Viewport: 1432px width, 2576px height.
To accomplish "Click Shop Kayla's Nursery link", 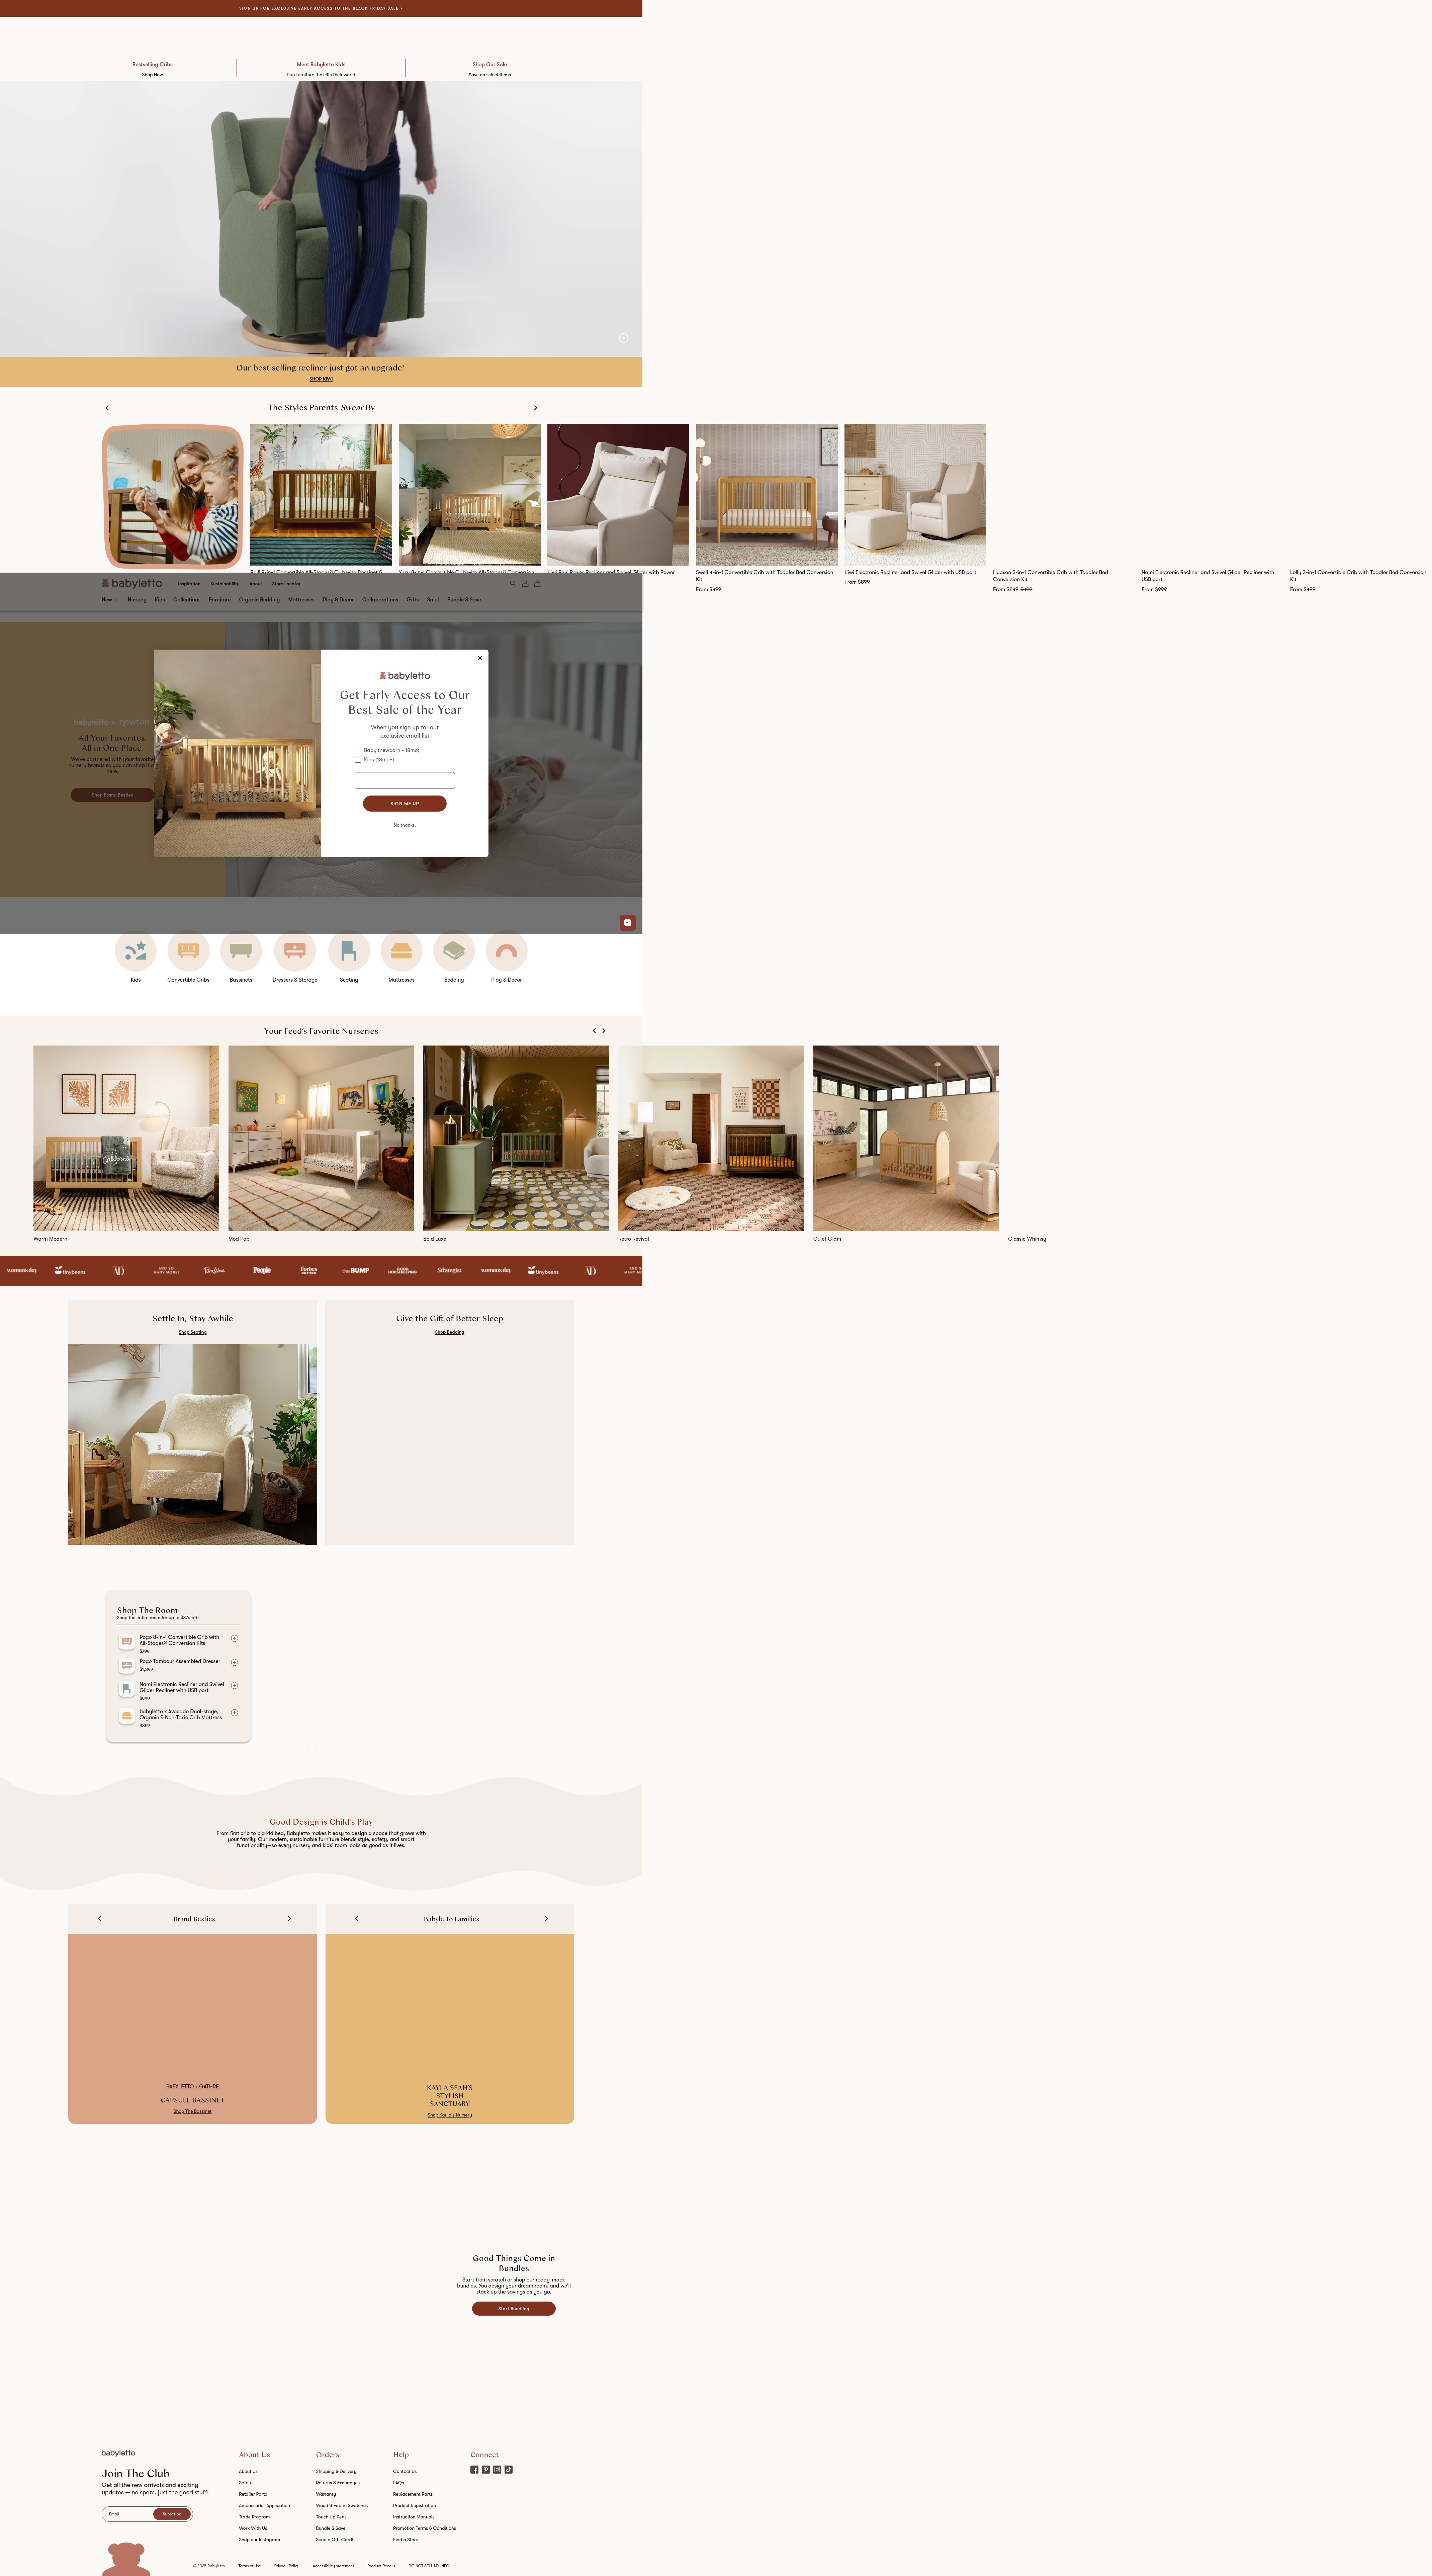I will coord(450,2115).
